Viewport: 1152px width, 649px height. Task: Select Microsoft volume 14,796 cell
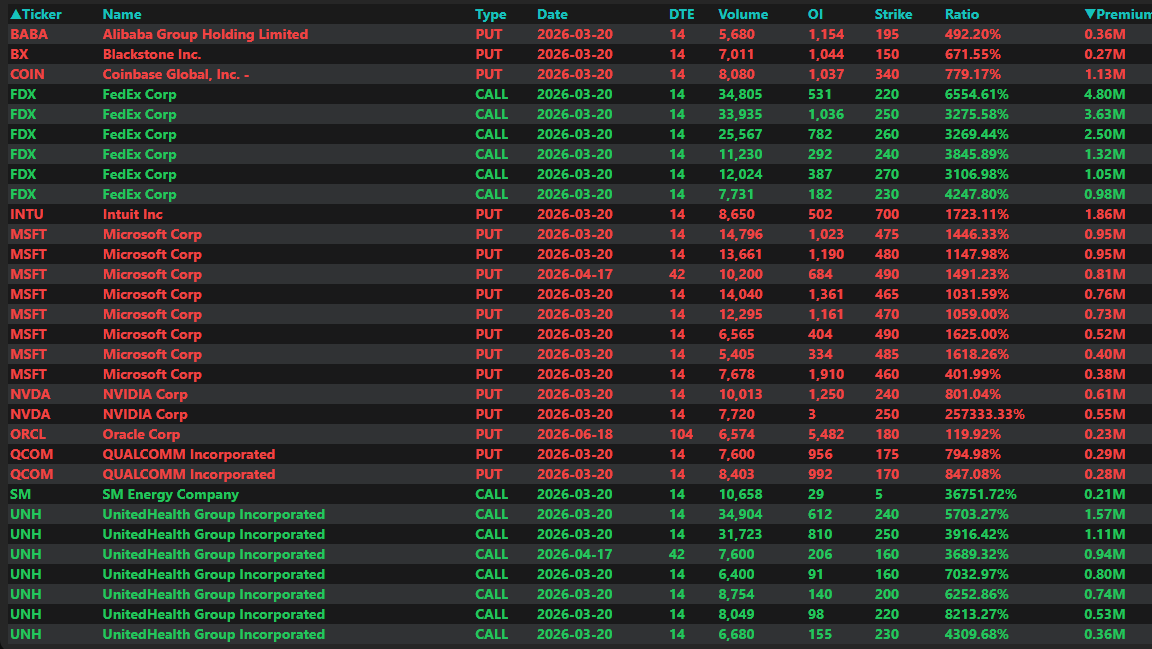pyautogui.click(x=740, y=234)
